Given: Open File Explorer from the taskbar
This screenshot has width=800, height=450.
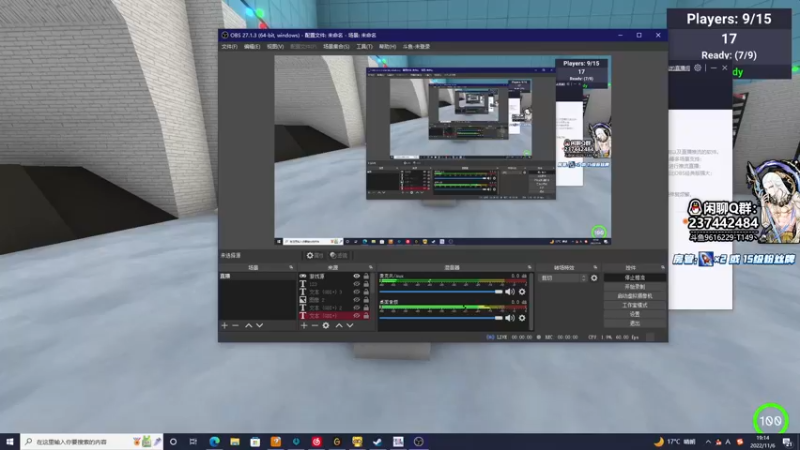Looking at the screenshot, I should (235, 442).
